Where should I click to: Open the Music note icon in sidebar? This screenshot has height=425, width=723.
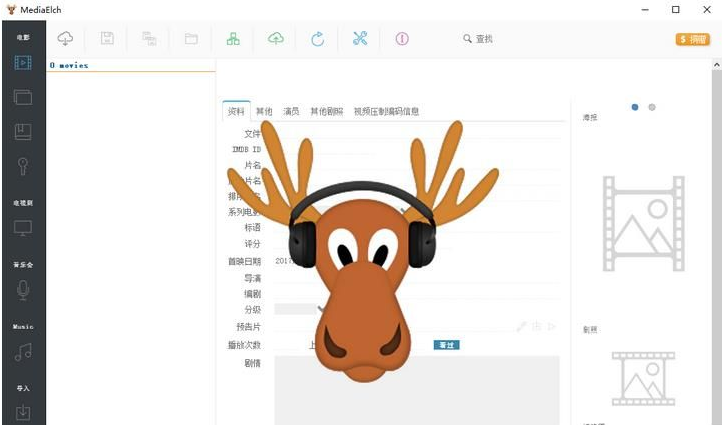(x=23, y=352)
